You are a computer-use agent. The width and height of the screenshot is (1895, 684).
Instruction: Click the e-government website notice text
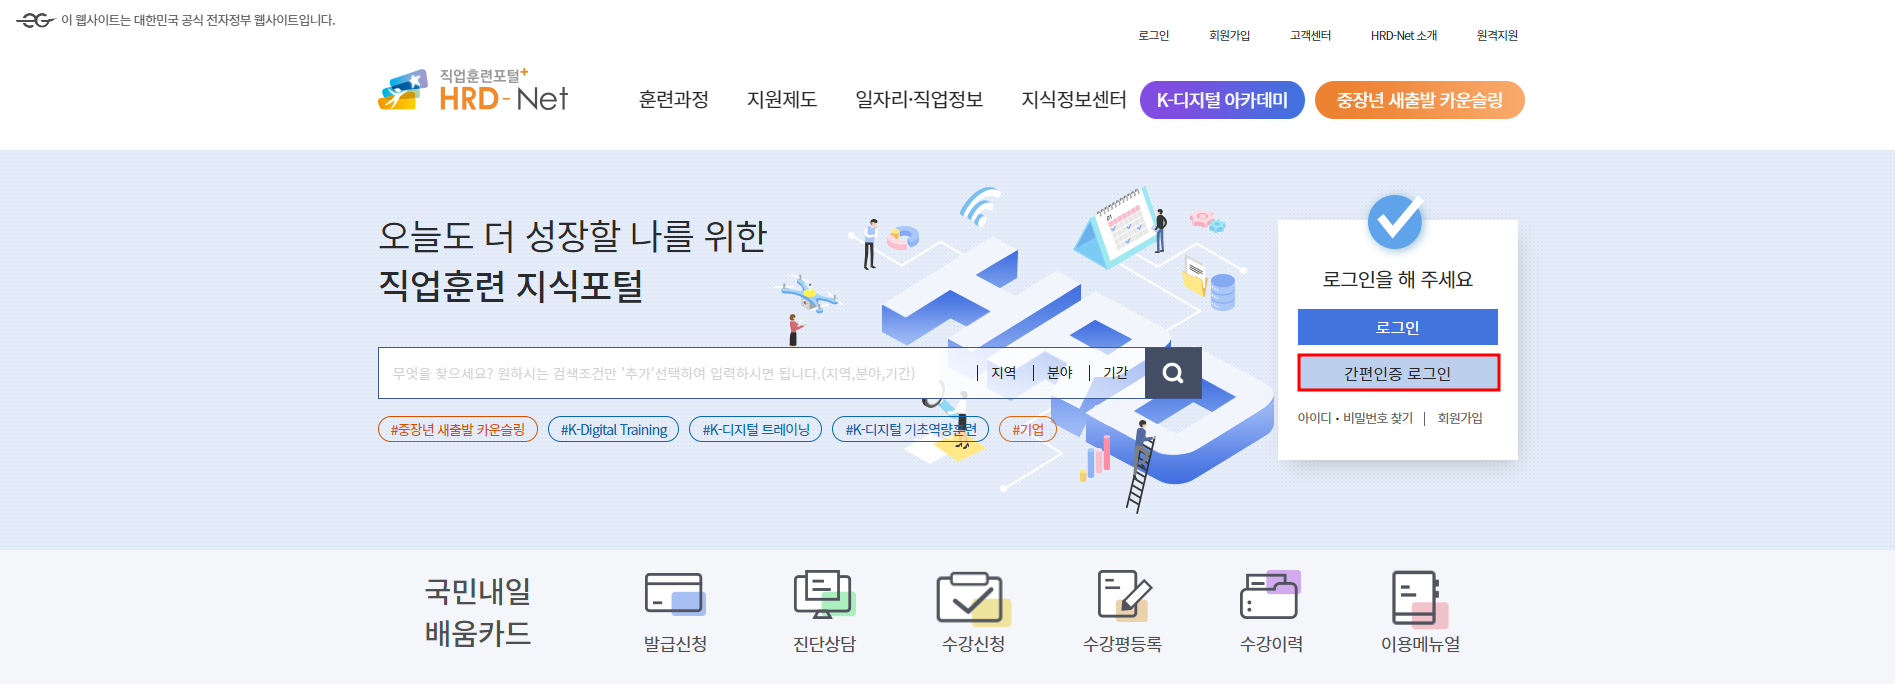point(198,20)
